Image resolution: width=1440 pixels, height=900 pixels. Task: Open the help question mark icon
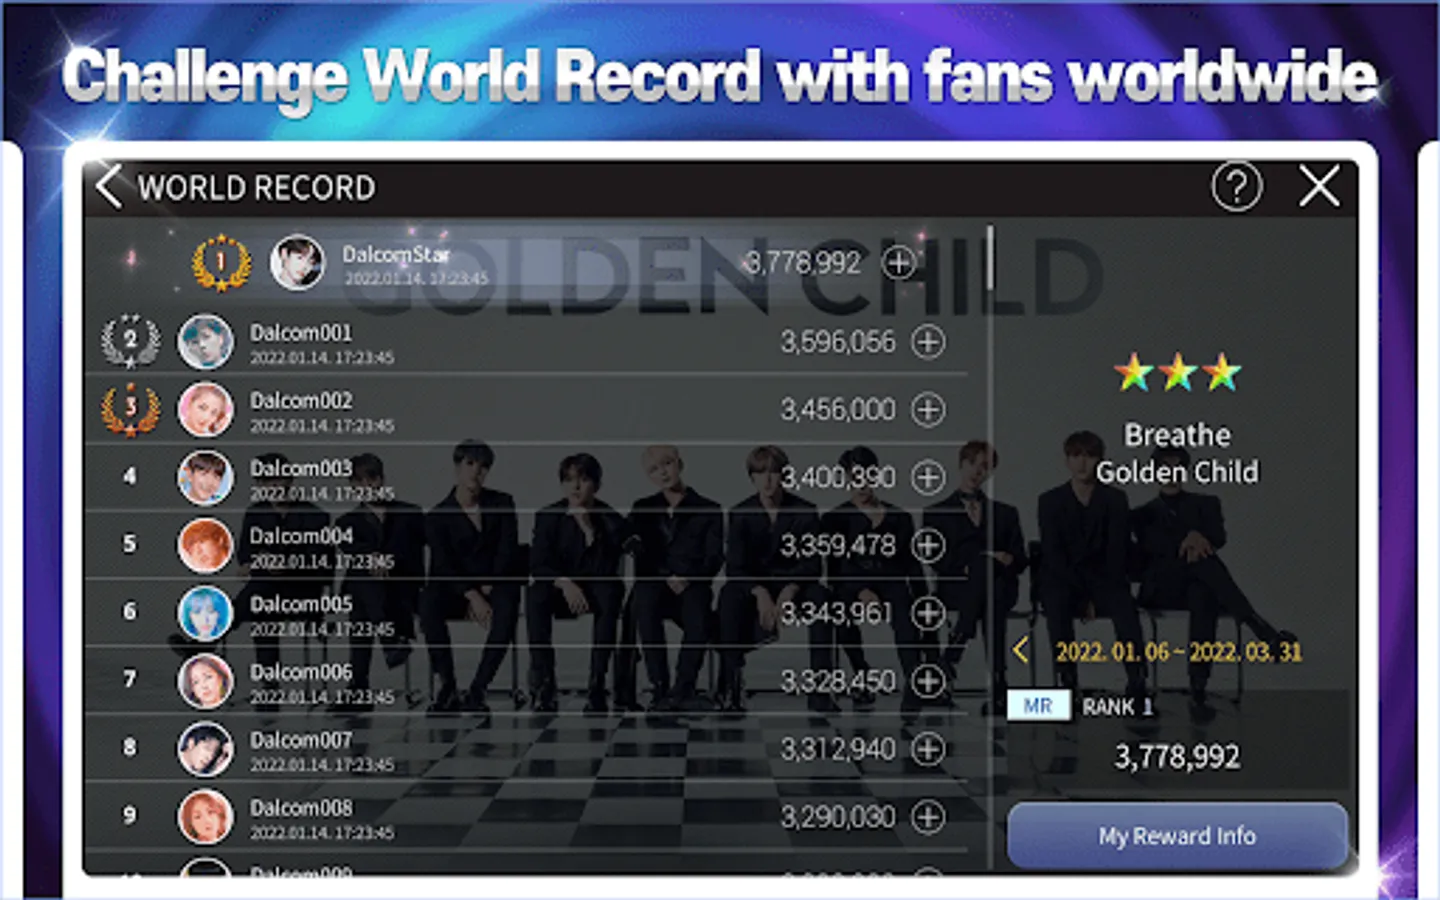pyautogui.click(x=1237, y=186)
